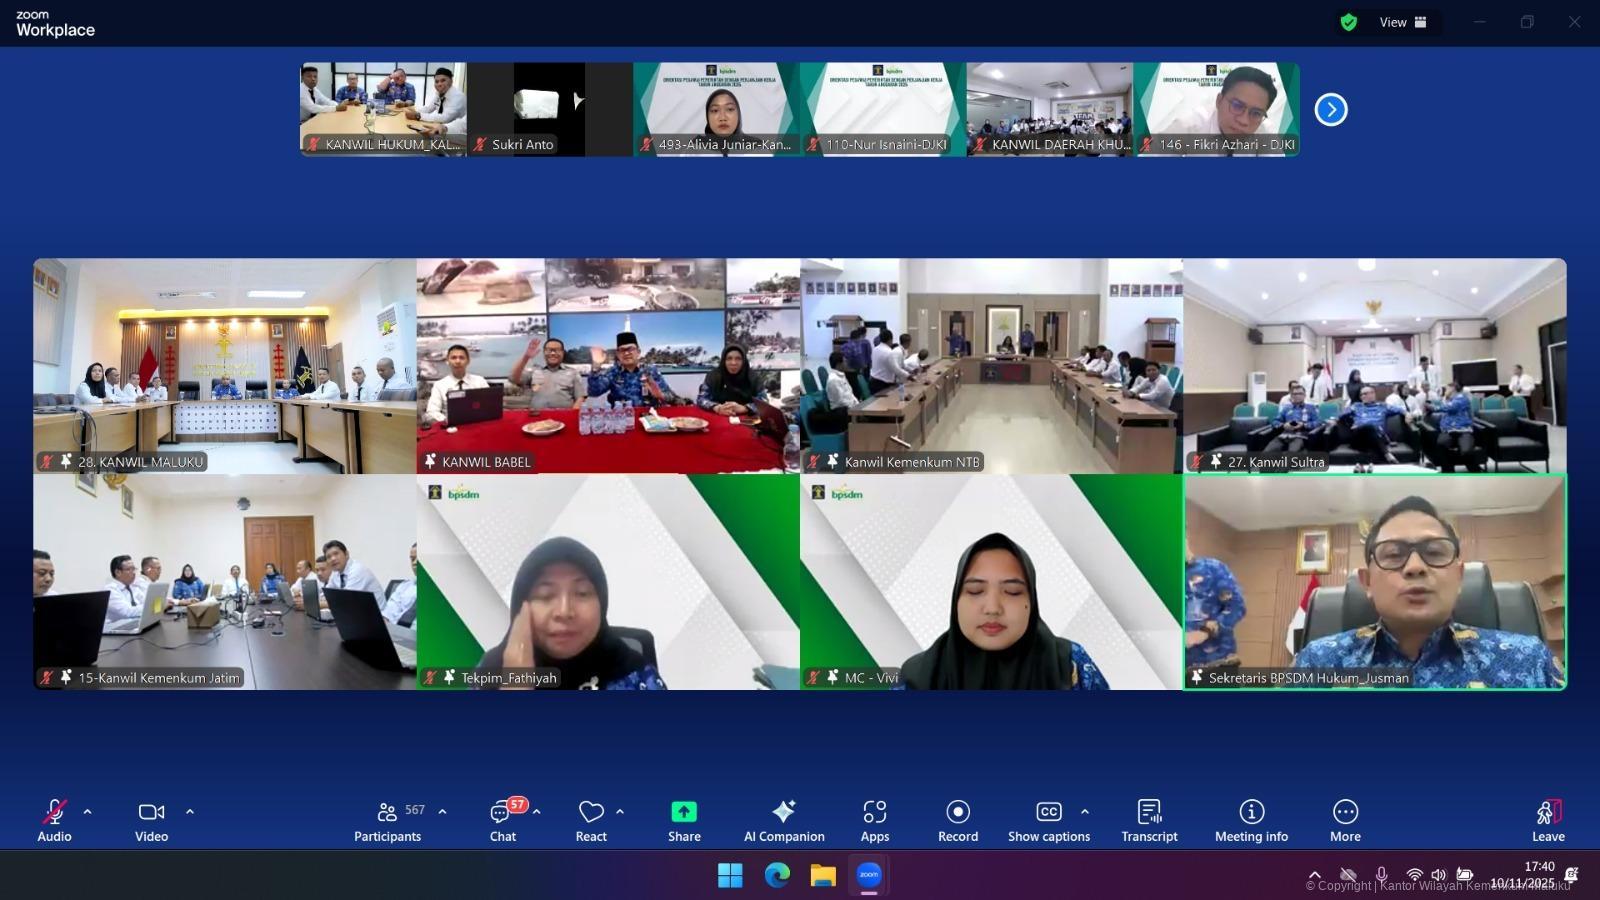The image size is (1600, 900).
Task: Toggle the camera with the Video button
Action: (151, 820)
